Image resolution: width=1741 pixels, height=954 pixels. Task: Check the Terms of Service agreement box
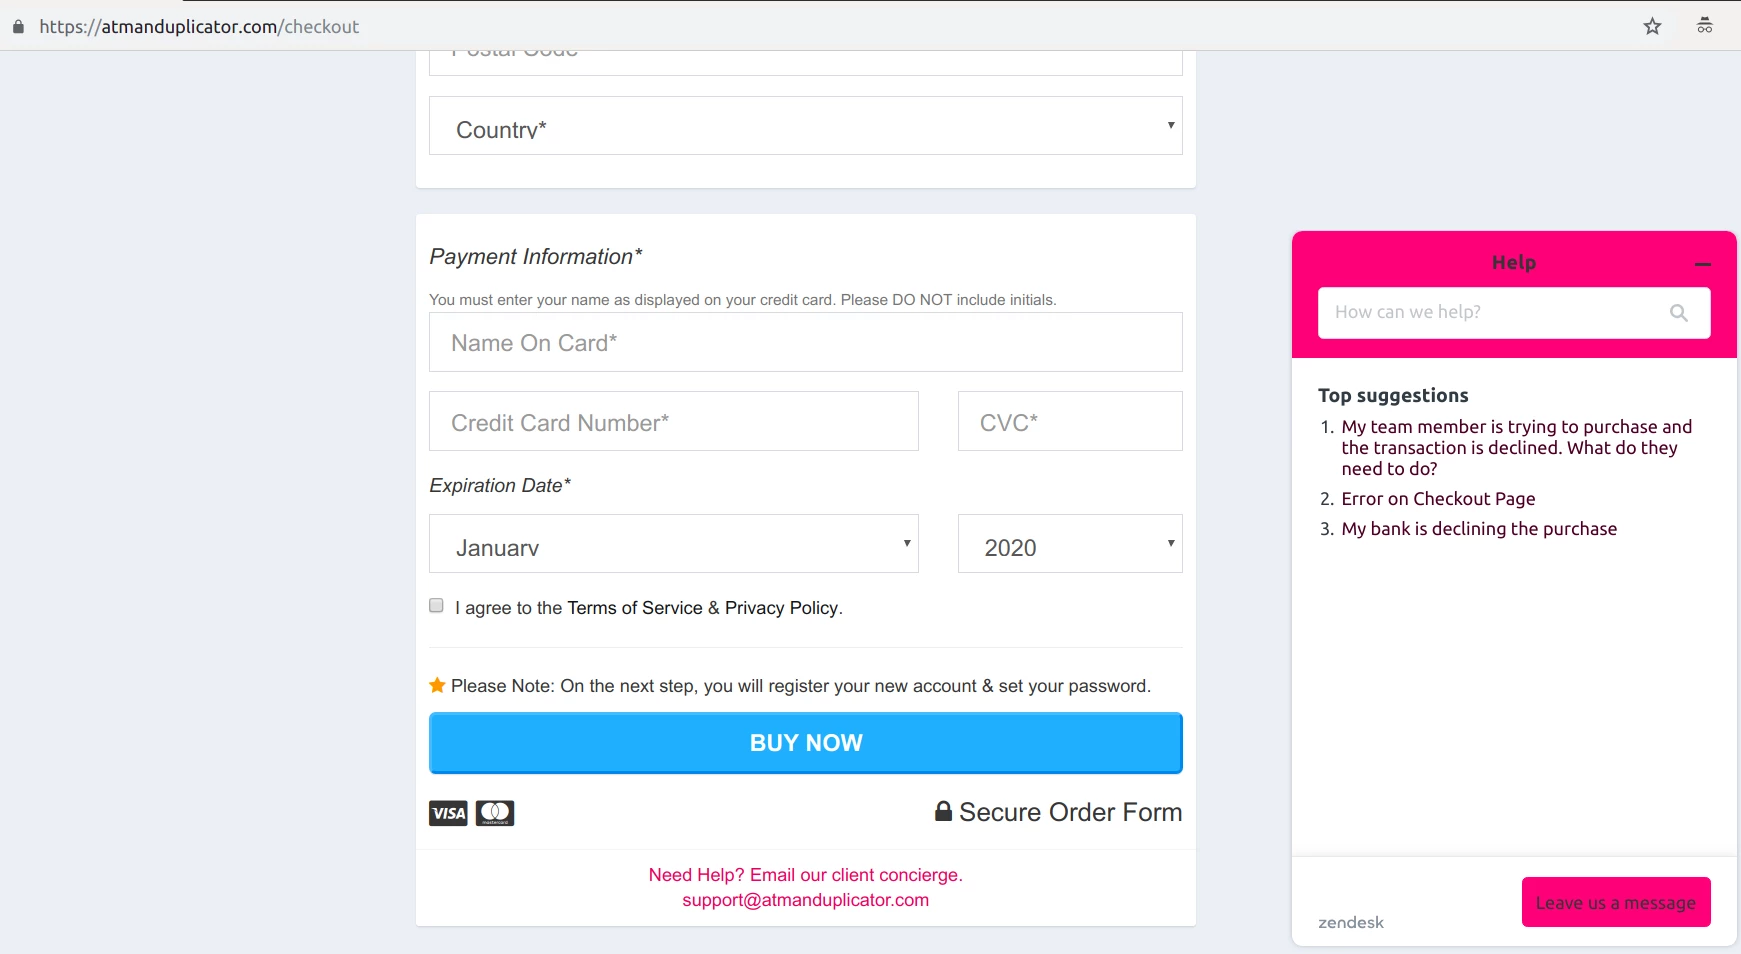436,605
